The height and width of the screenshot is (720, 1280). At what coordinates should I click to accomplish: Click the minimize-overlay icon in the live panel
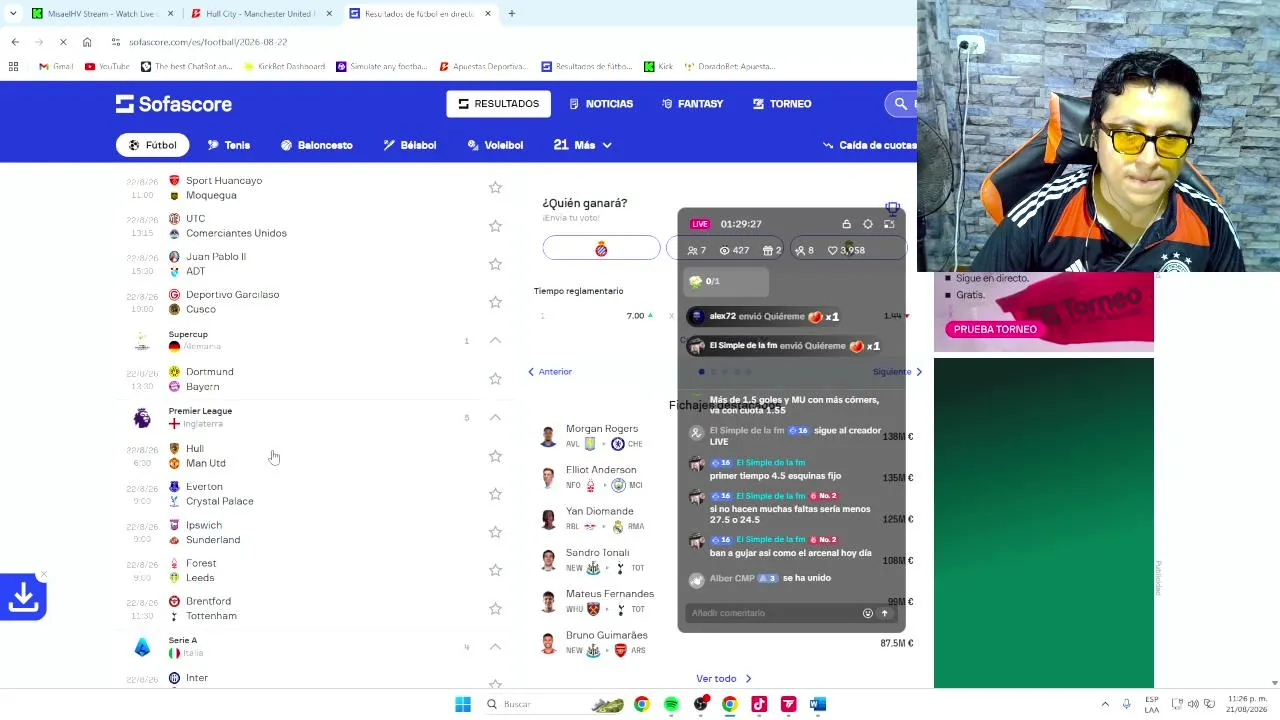[889, 224]
